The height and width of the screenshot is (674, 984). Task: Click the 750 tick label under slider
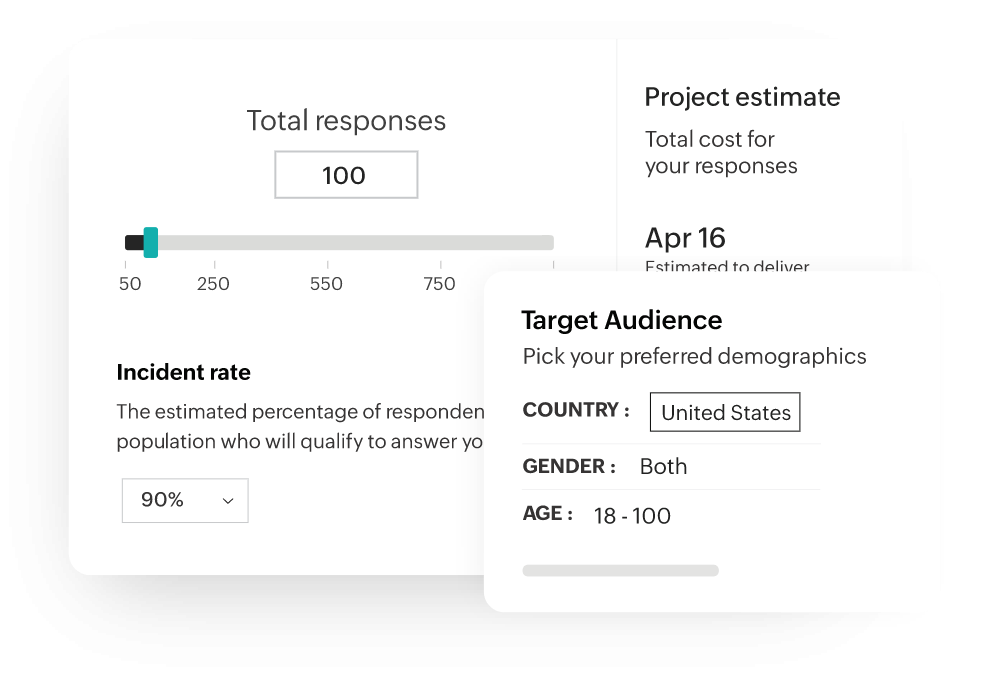[x=439, y=284]
